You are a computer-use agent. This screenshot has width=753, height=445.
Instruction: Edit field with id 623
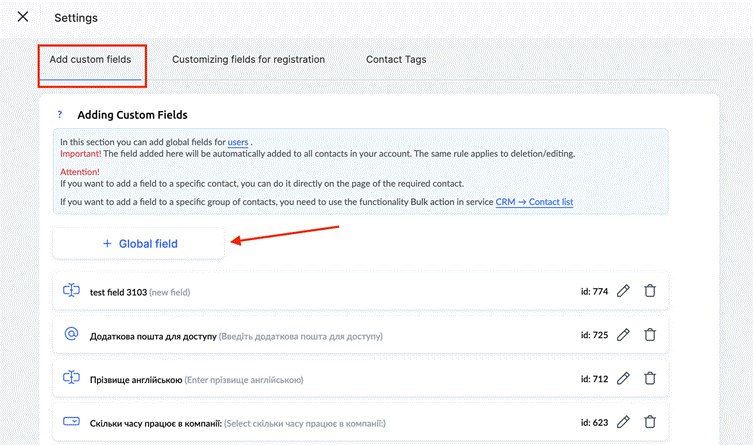[x=623, y=422]
